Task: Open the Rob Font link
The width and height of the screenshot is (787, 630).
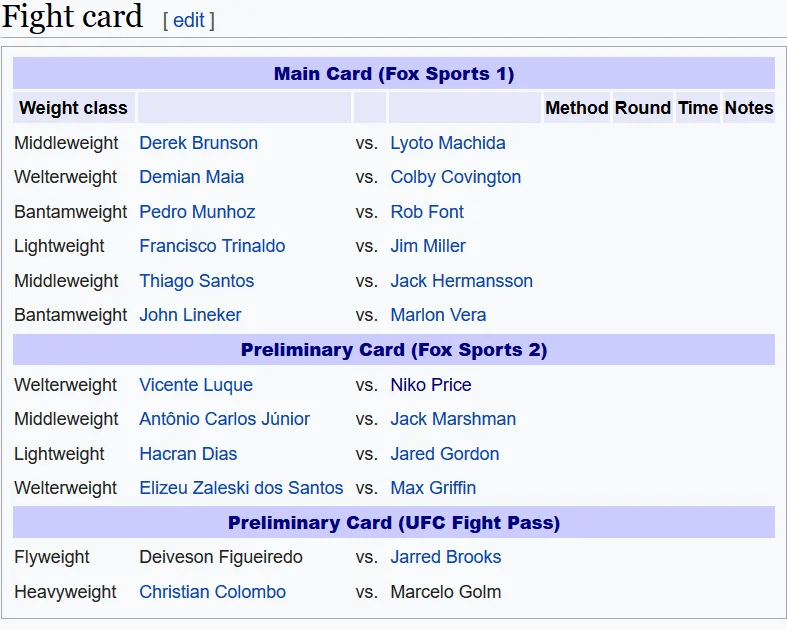Action: point(427,212)
